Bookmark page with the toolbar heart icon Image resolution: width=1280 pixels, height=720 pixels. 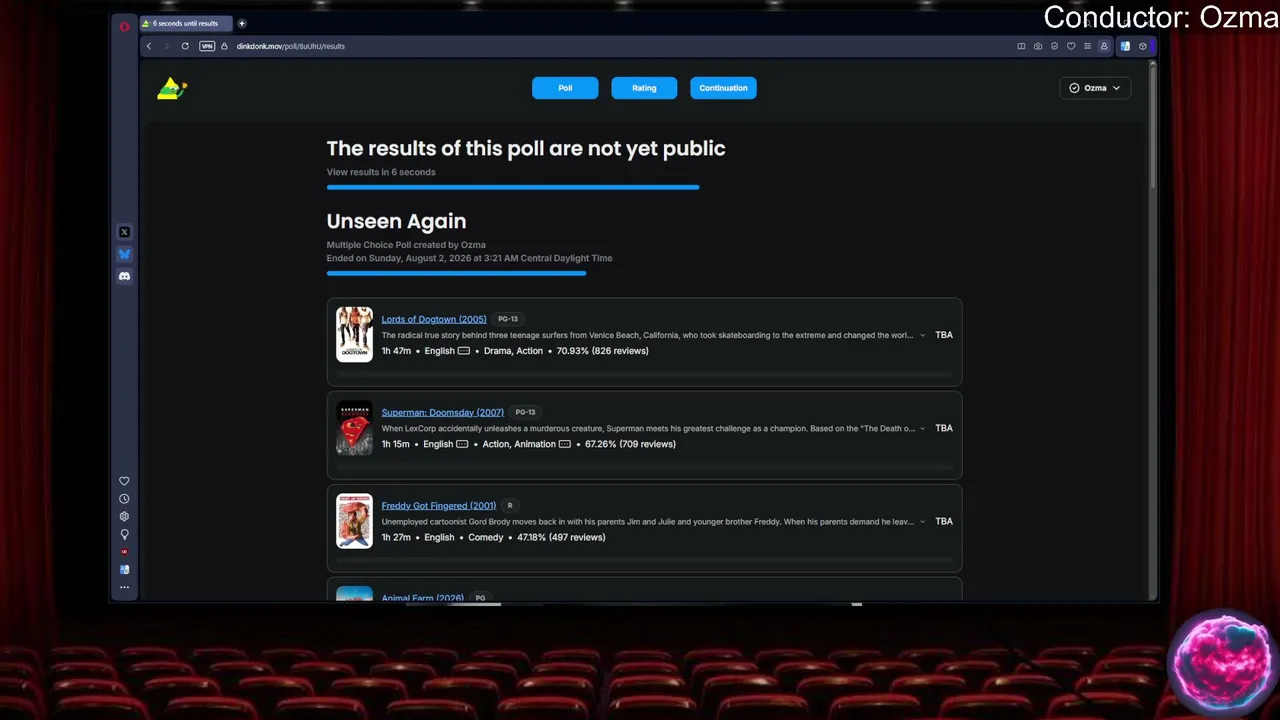pos(1071,46)
